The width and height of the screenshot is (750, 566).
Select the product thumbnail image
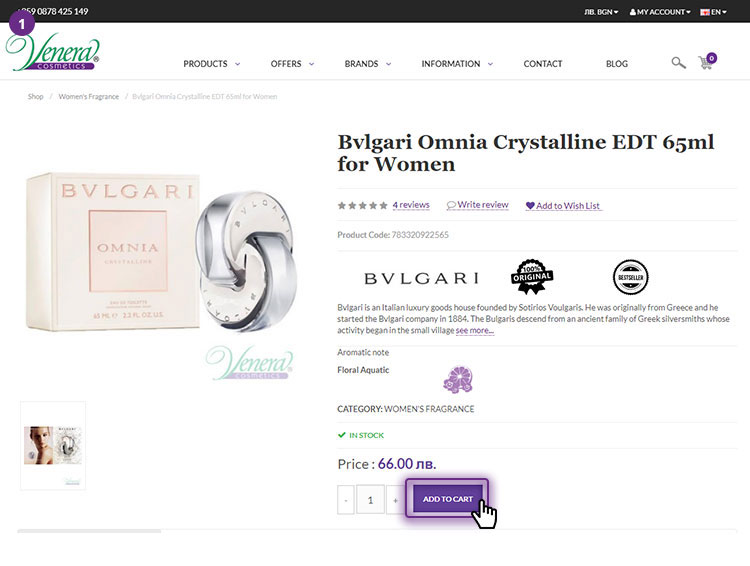53,445
